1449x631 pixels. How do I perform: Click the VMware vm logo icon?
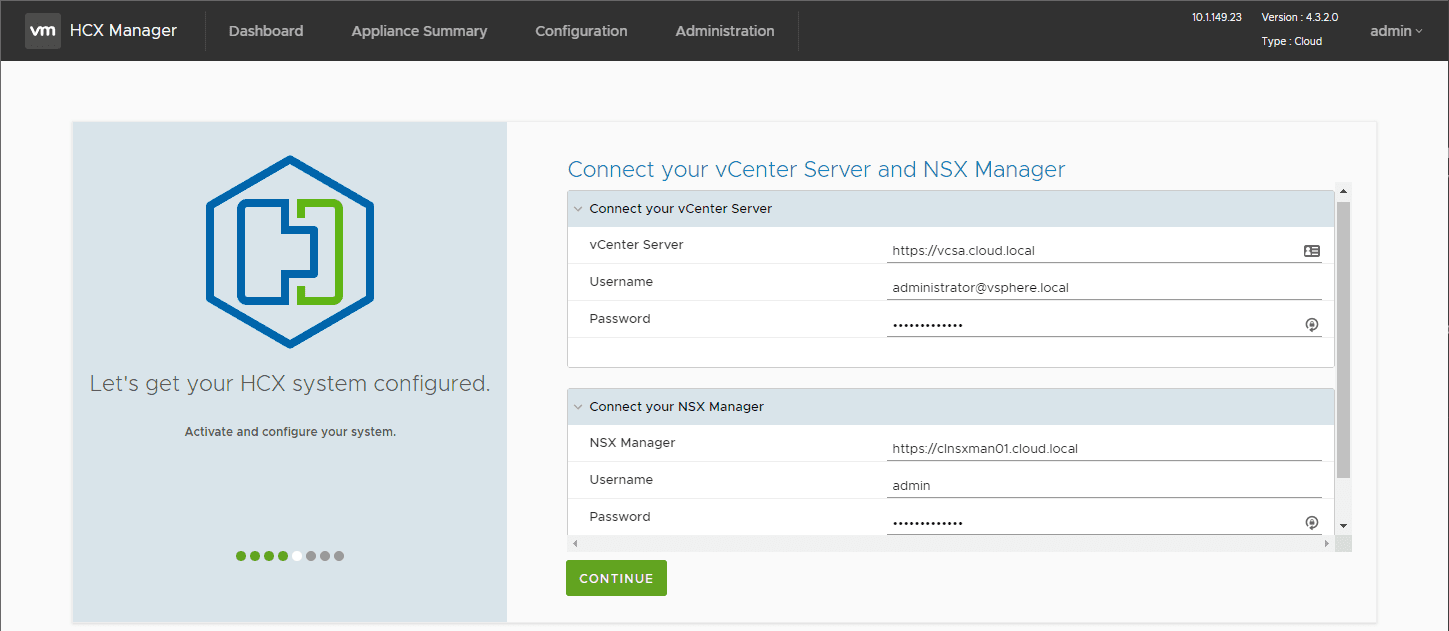42,31
